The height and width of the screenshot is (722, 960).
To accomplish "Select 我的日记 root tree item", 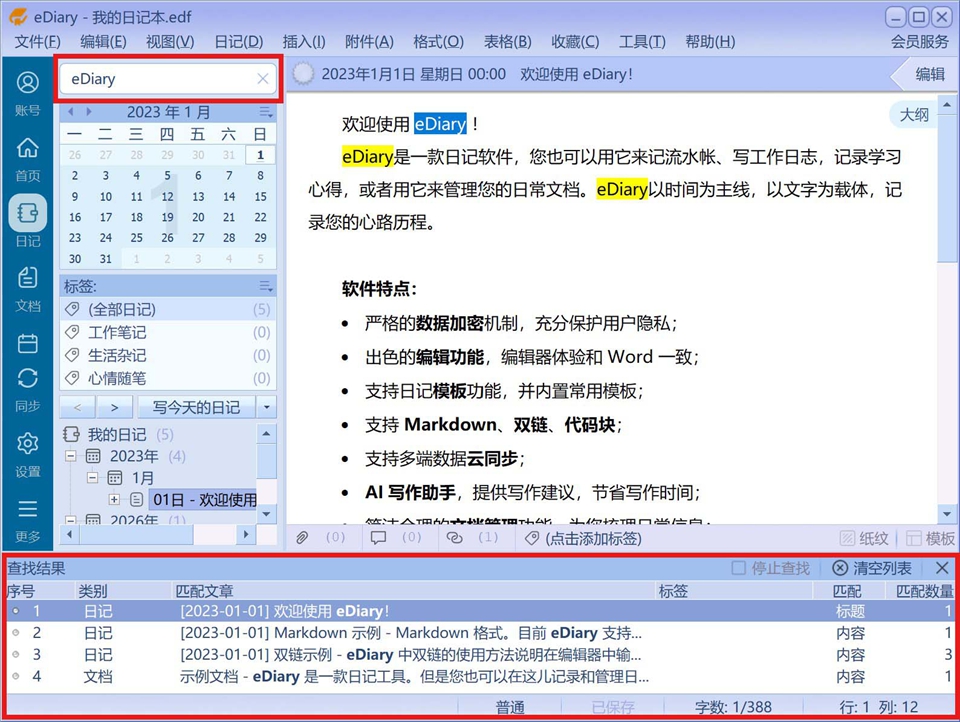I will pyautogui.click(x=118, y=435).
